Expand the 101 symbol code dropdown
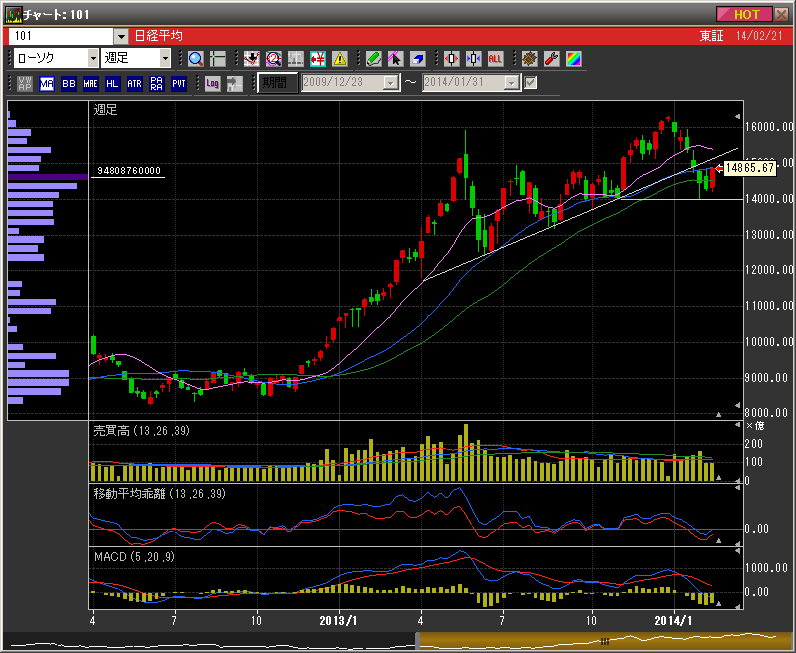Screen dimensions: 796x653 (121, 36)
